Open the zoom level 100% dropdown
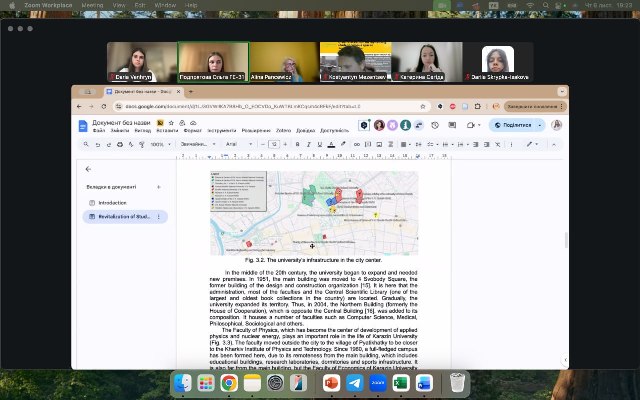640x400 pixels. 160,144
